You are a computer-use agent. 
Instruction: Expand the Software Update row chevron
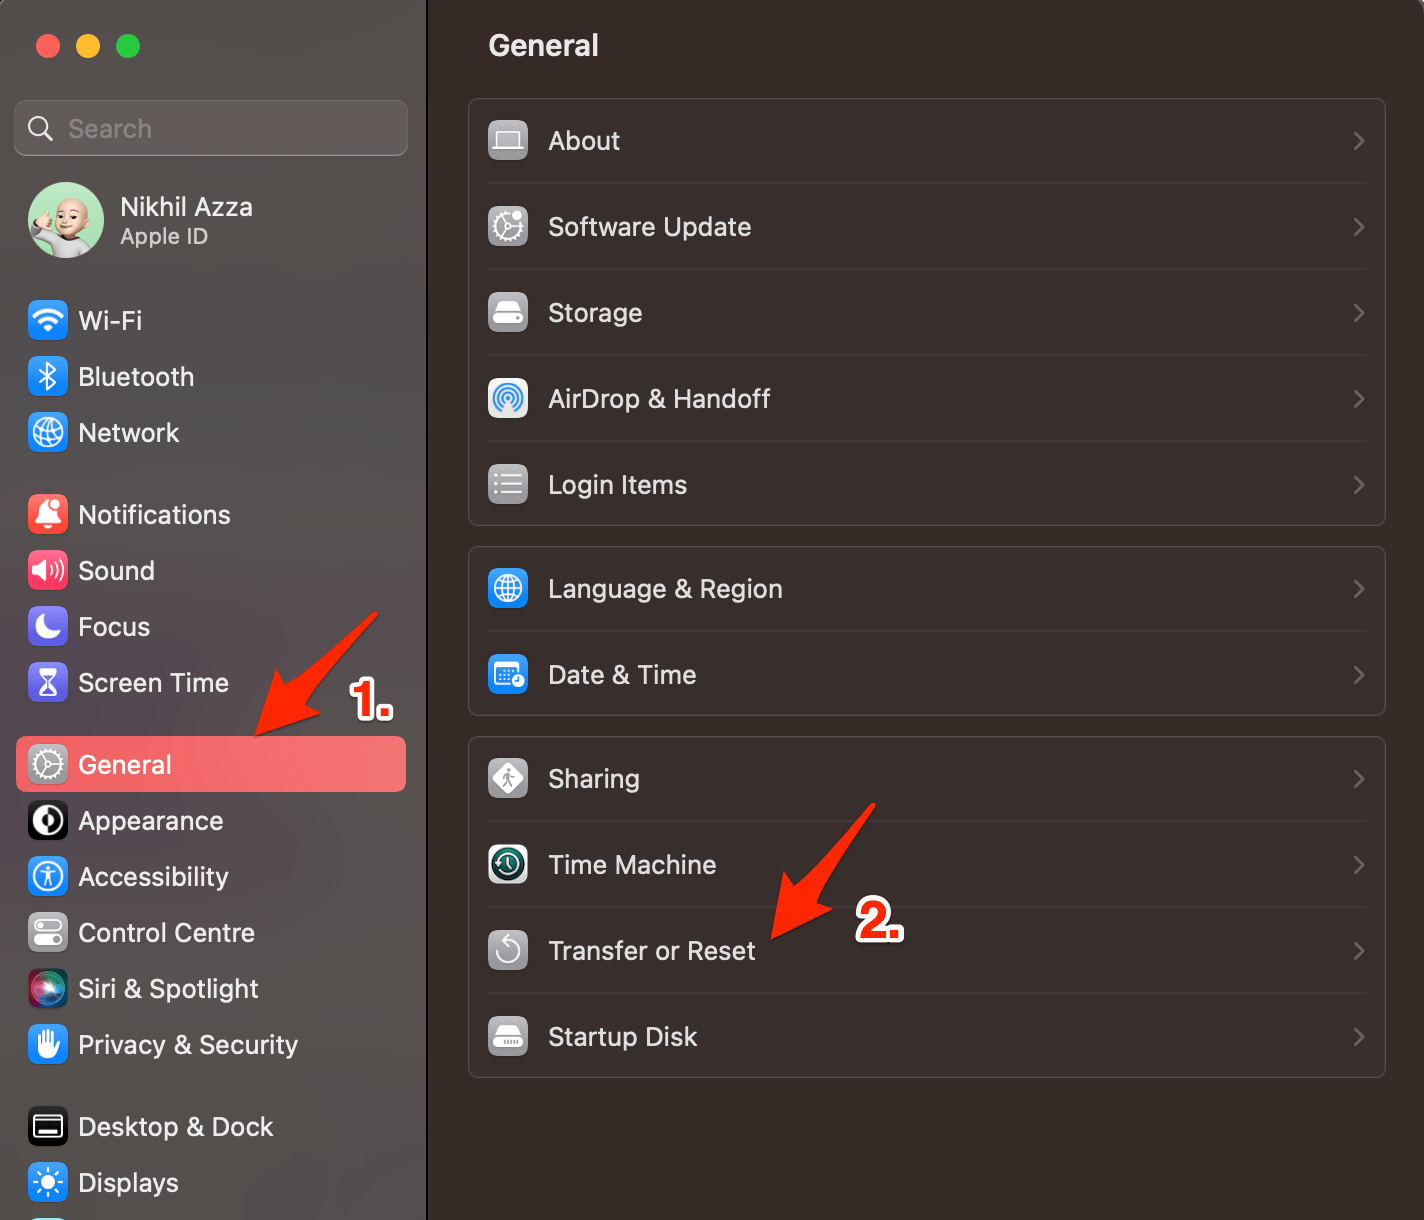pyautogui.click(x=1359, y=227)
